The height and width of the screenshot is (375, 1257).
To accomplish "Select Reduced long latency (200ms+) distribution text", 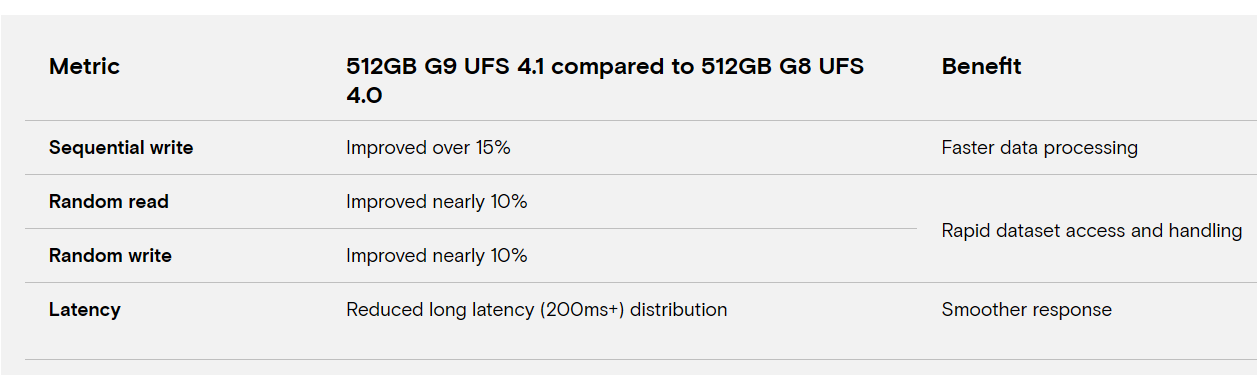I will (537, 310).
